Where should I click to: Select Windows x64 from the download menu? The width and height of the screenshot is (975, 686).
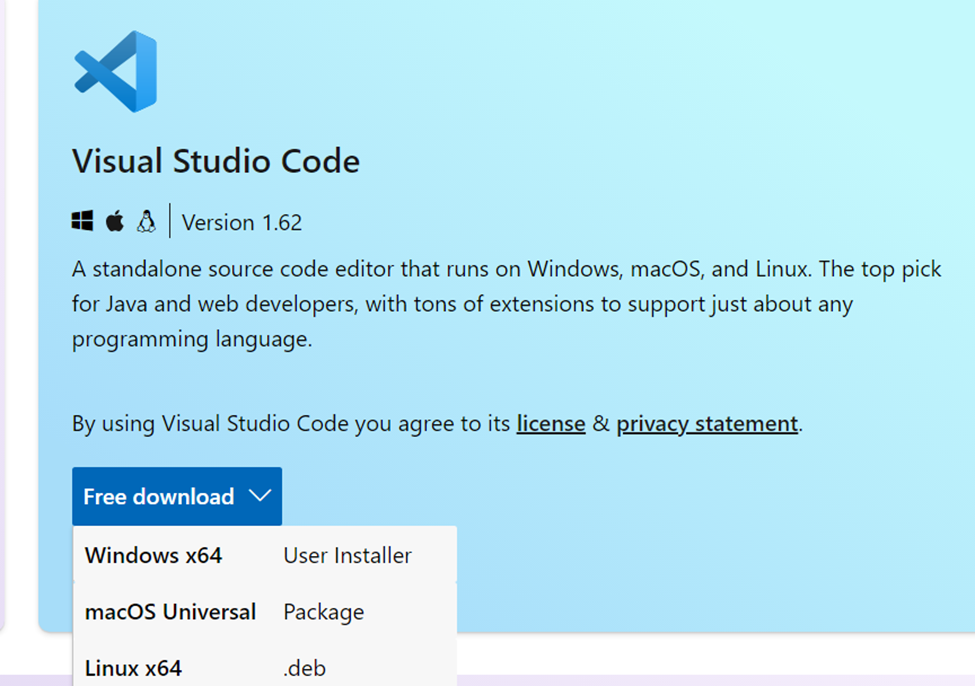coord(154,555)
